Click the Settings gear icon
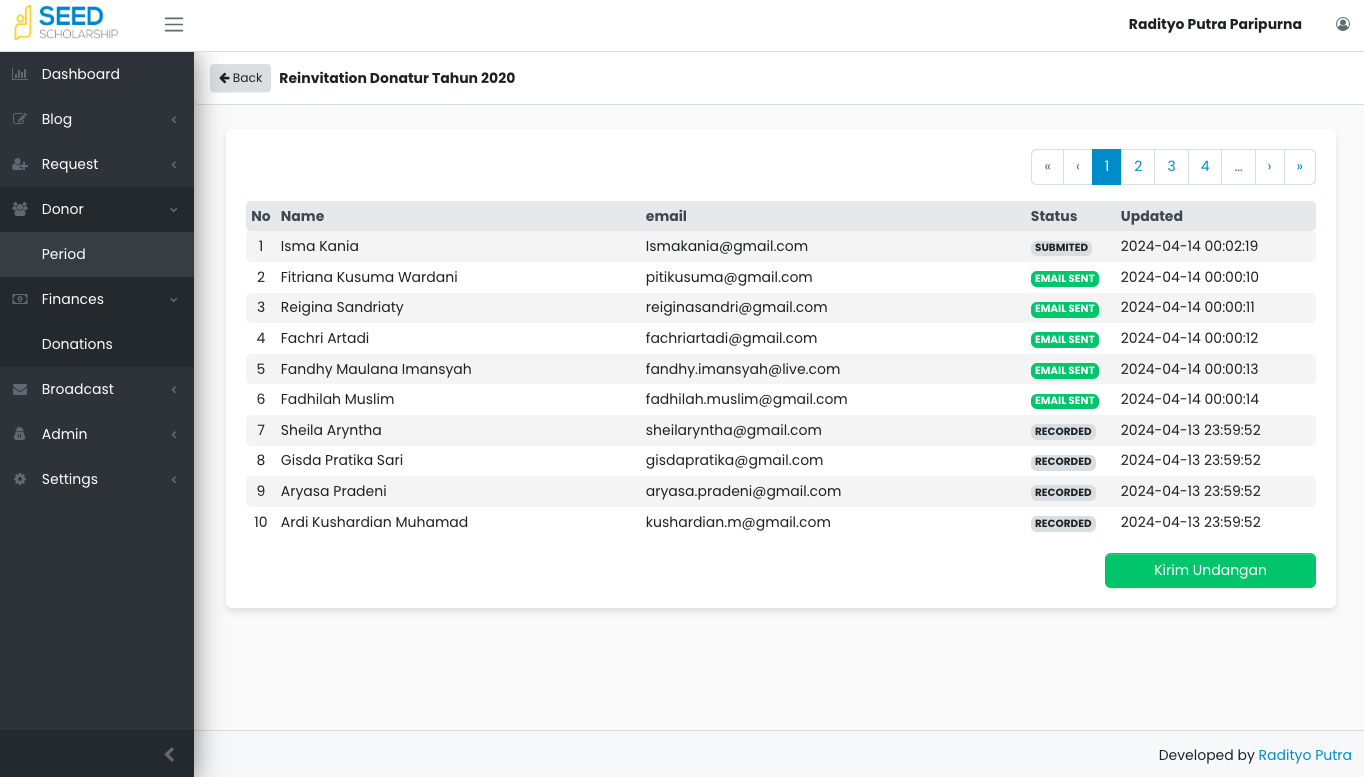Screen dimensions: 1364x777 20,479
